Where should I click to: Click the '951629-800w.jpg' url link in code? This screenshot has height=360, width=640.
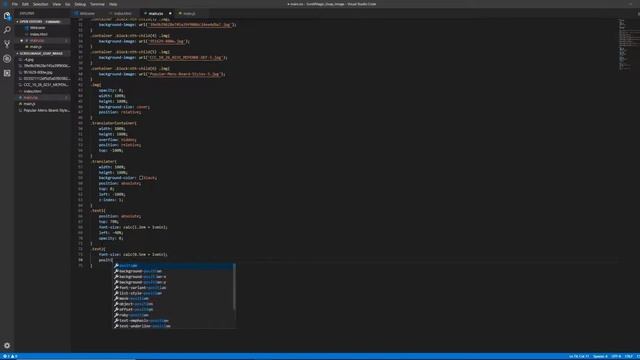[167, 41]
